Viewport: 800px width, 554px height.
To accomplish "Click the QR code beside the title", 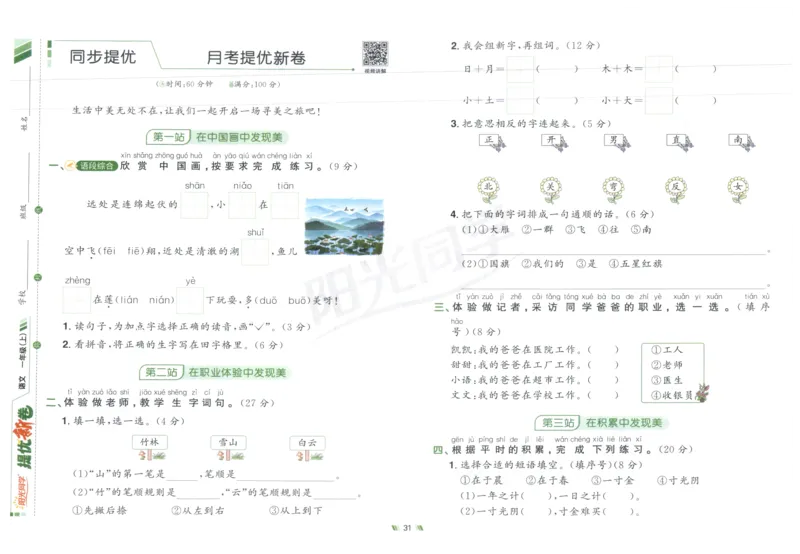I will coord(375,54).
